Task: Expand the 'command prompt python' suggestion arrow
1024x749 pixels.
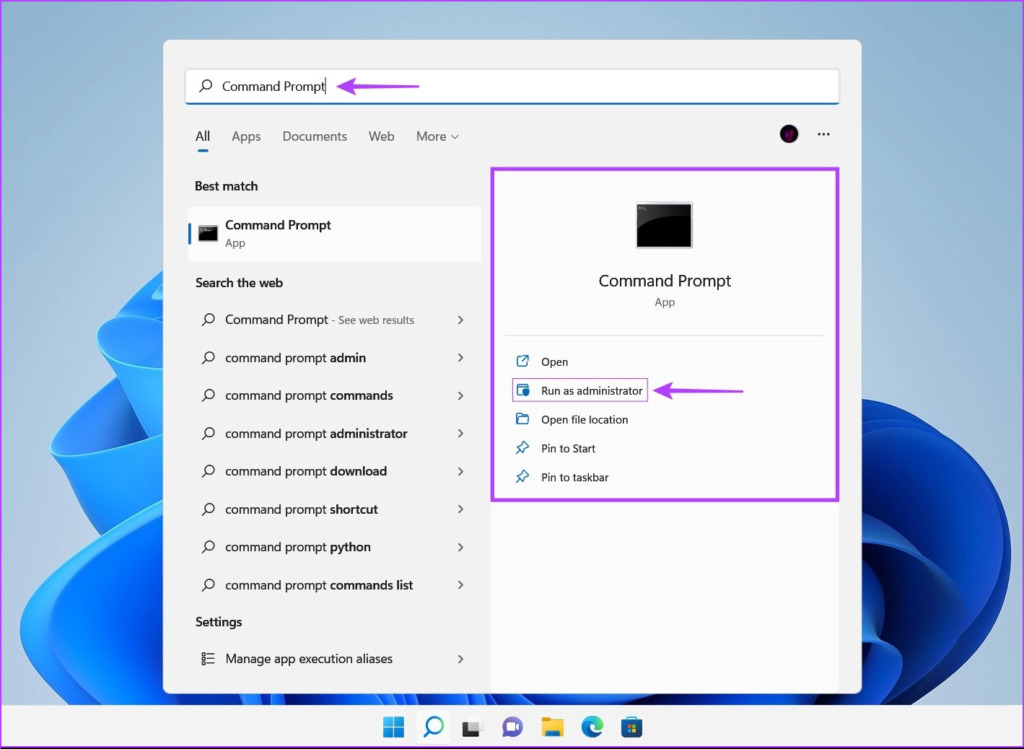Action: (460, 547)
